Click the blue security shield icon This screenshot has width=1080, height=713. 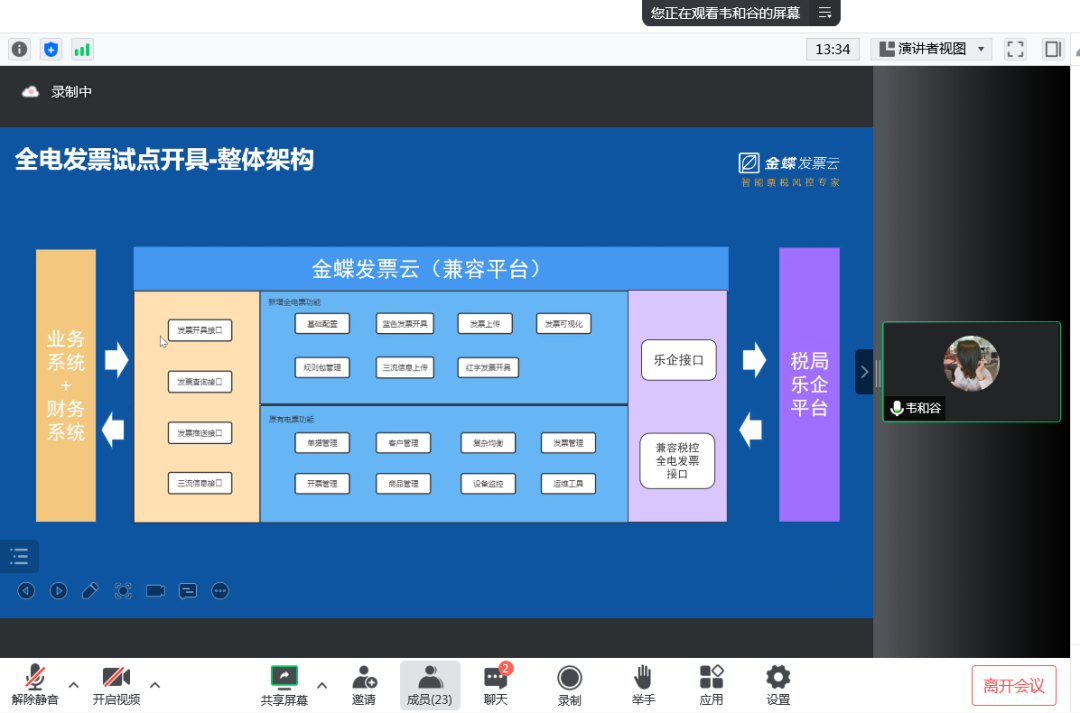point(51,50)
